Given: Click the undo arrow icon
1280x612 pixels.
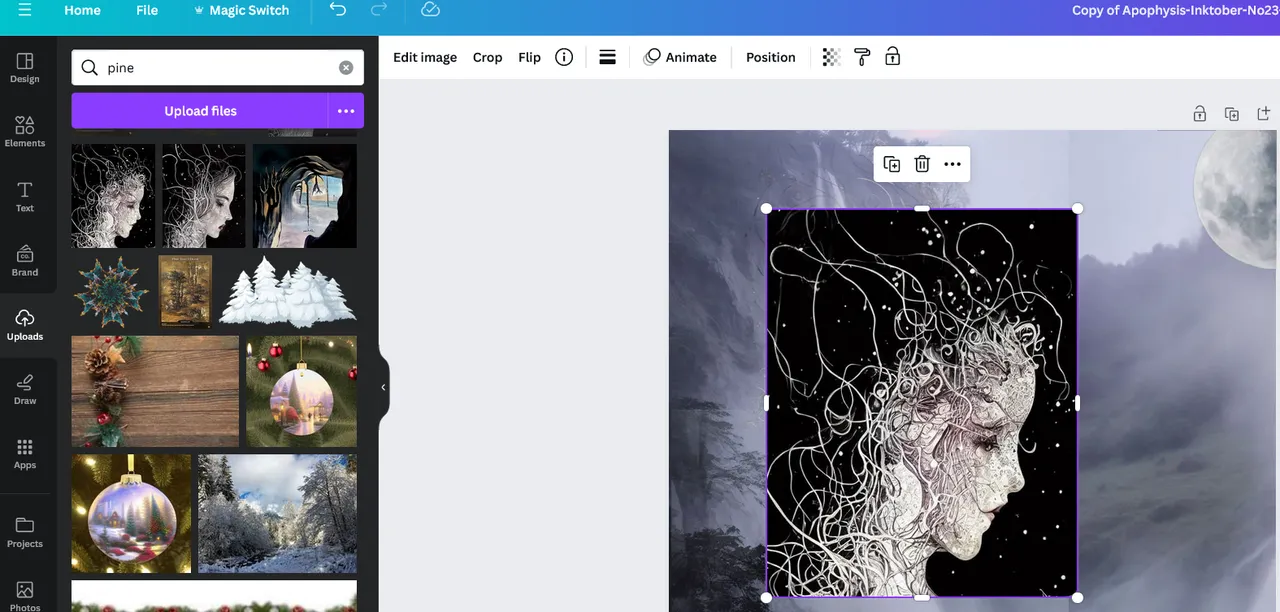Looking at the screenshot, I should point(338,10).
